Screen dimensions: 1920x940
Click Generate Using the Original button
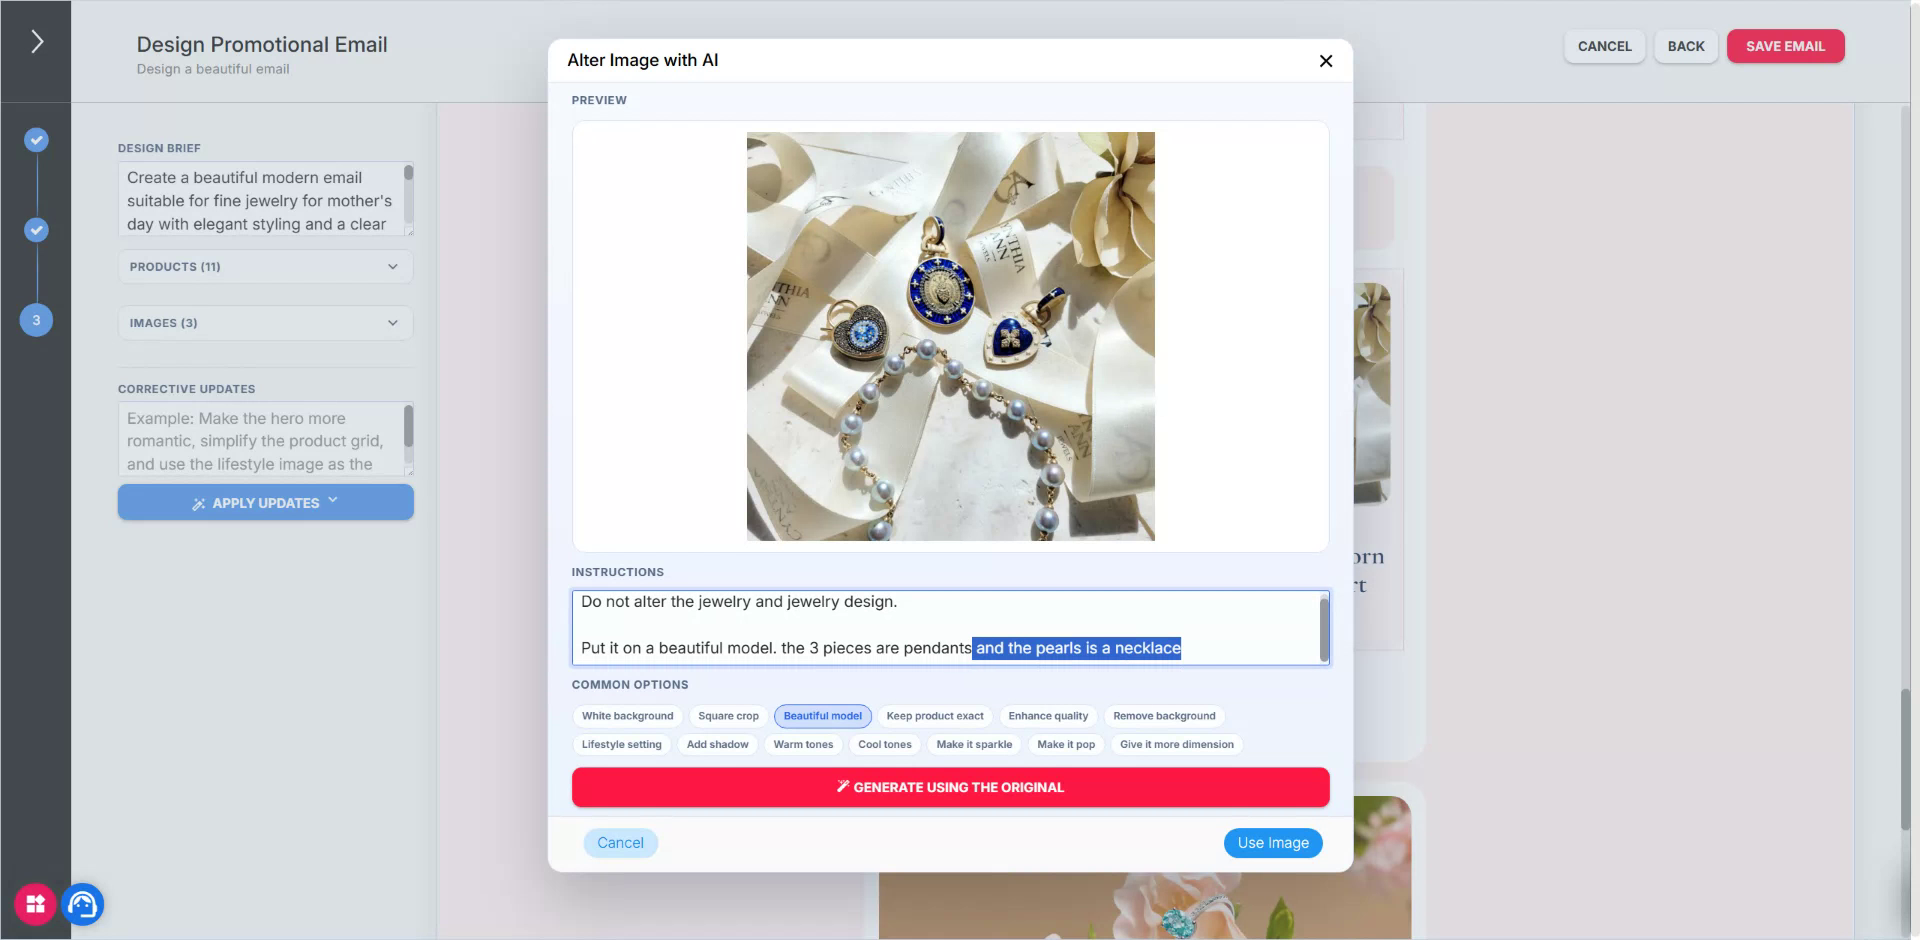(950, 787)
